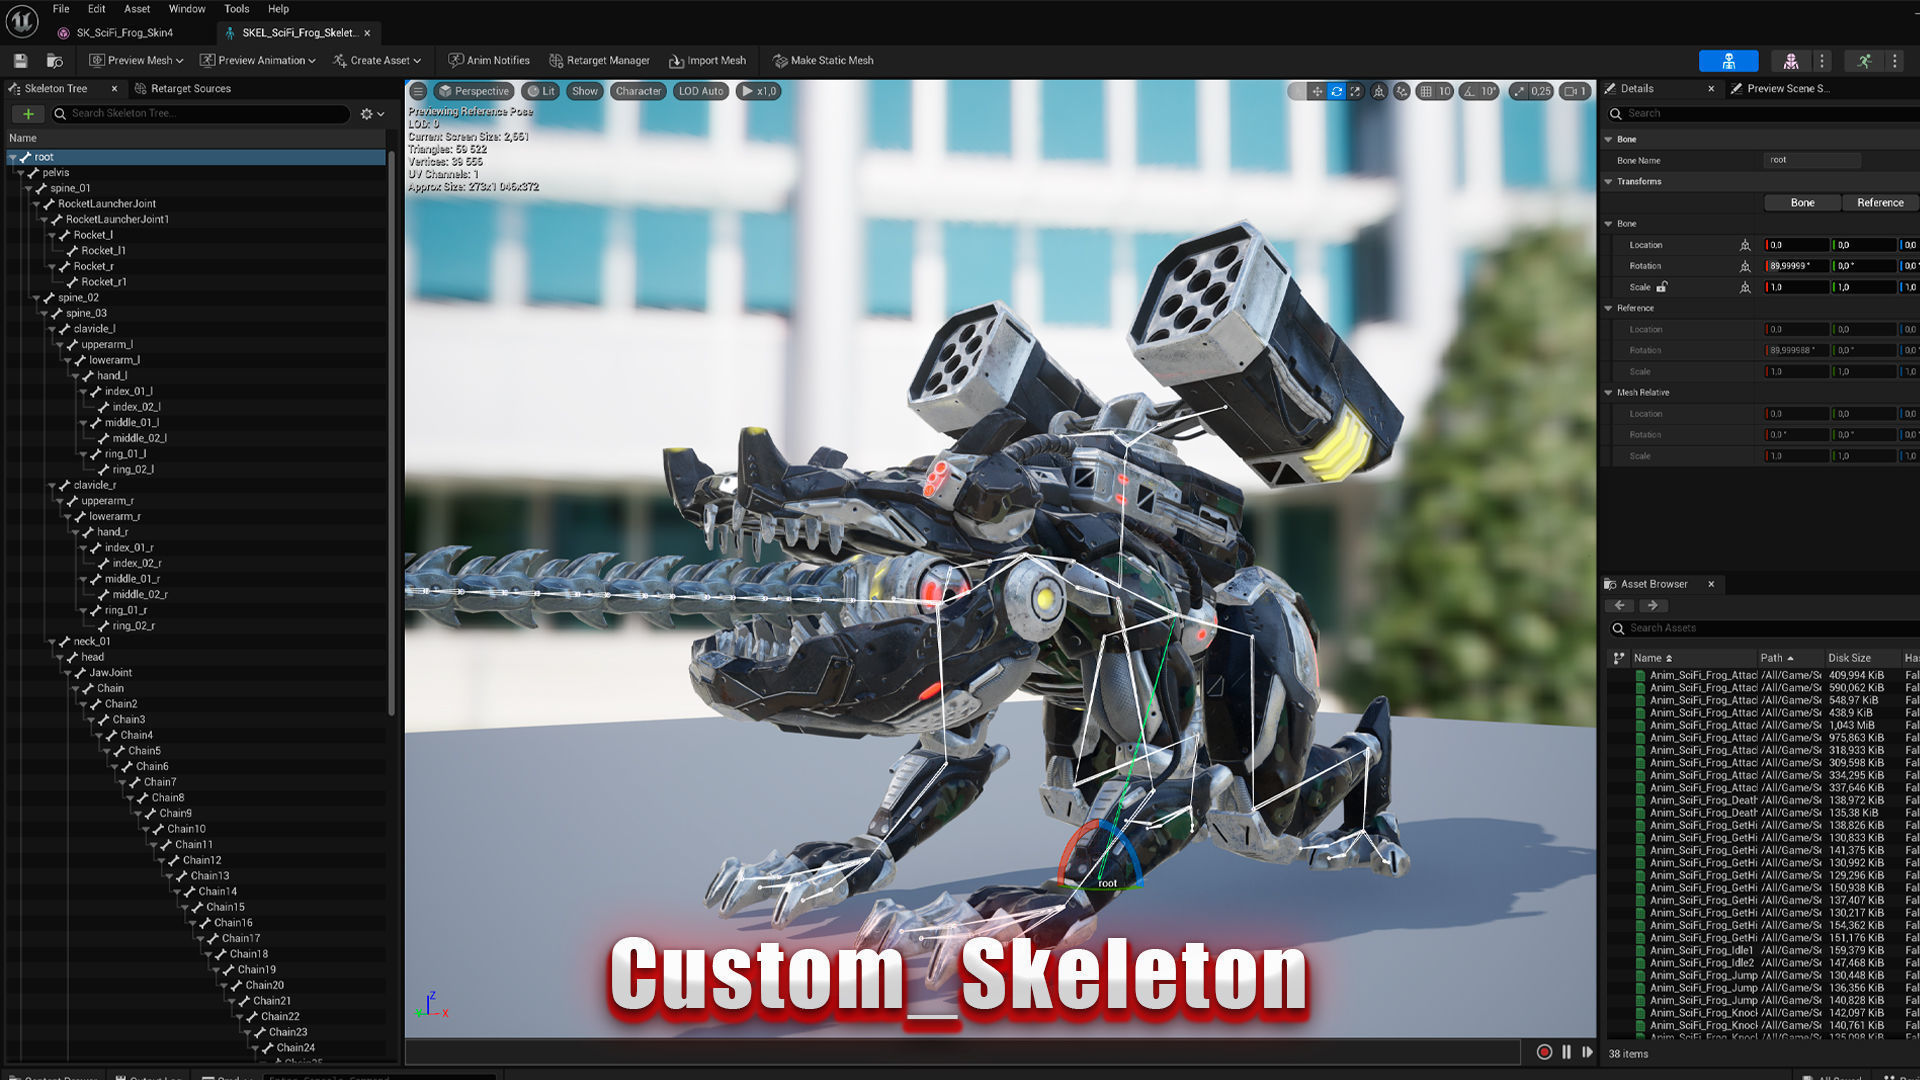Select the translate (move) gizmo tool
Screen dimensions: 1920x1080
point(1317,91)
